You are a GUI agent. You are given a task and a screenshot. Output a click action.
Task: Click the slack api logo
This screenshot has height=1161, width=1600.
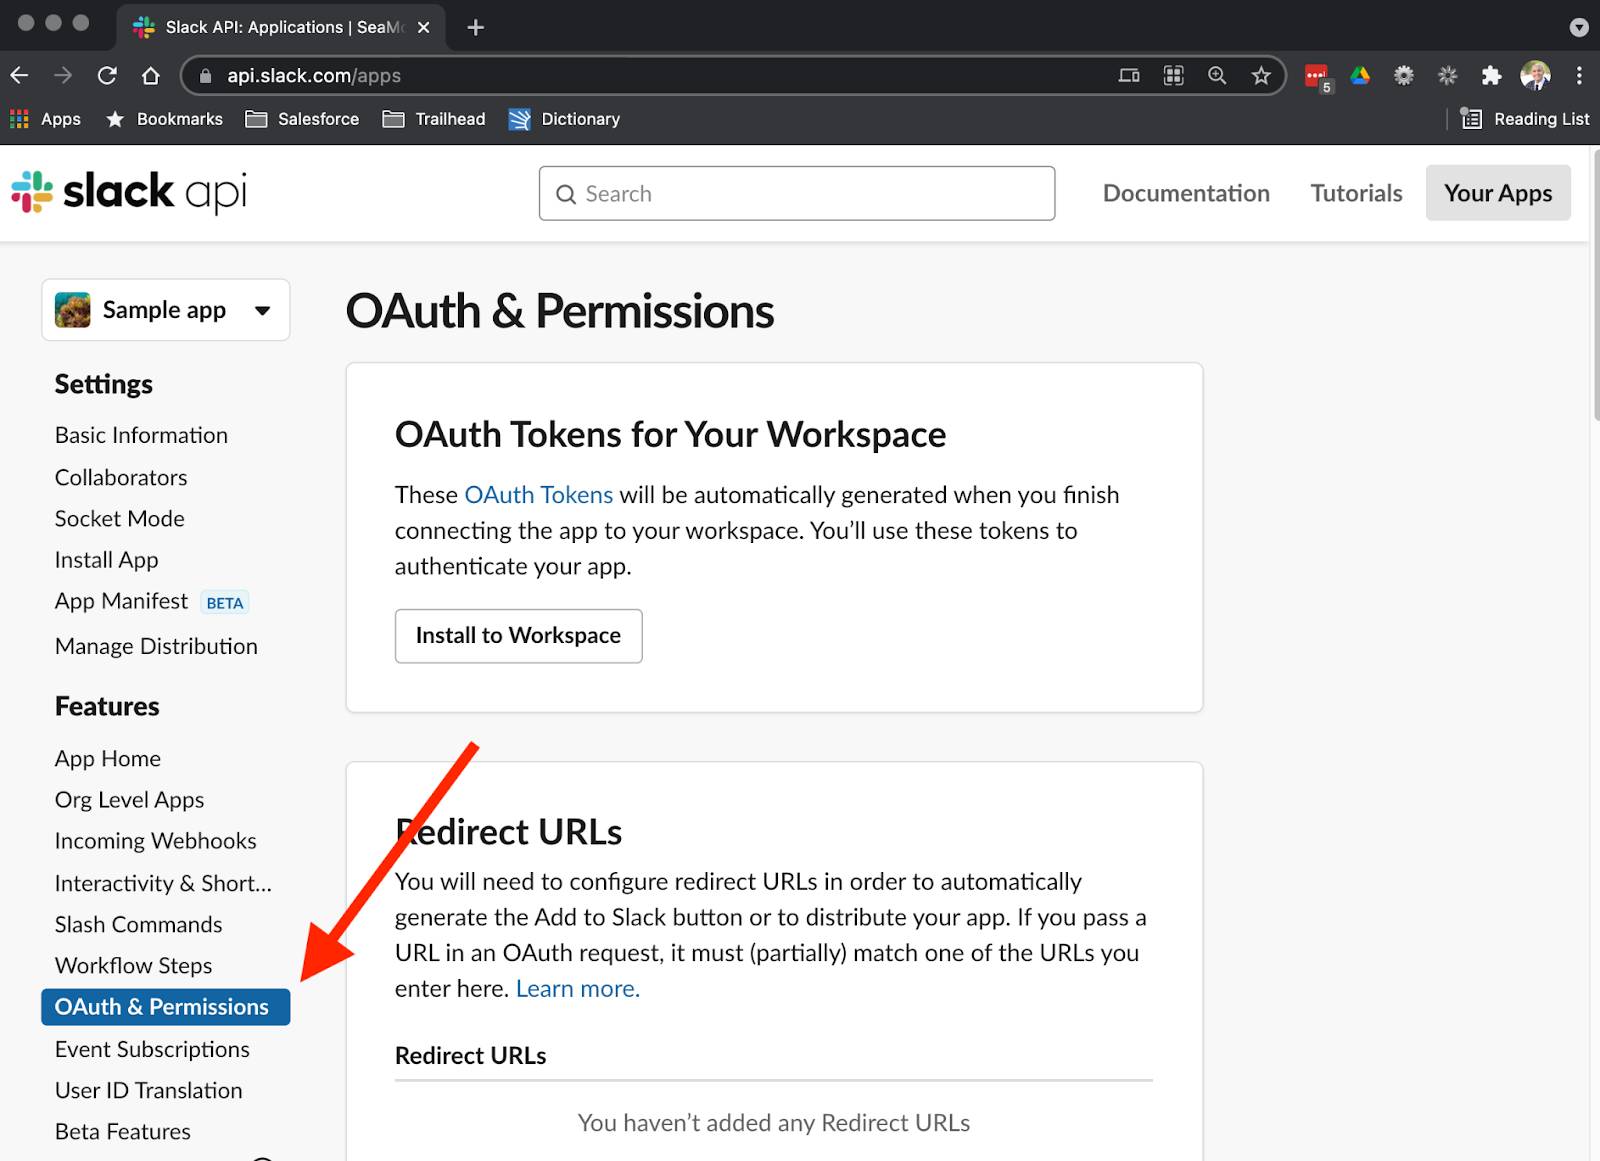click(129, 192)
